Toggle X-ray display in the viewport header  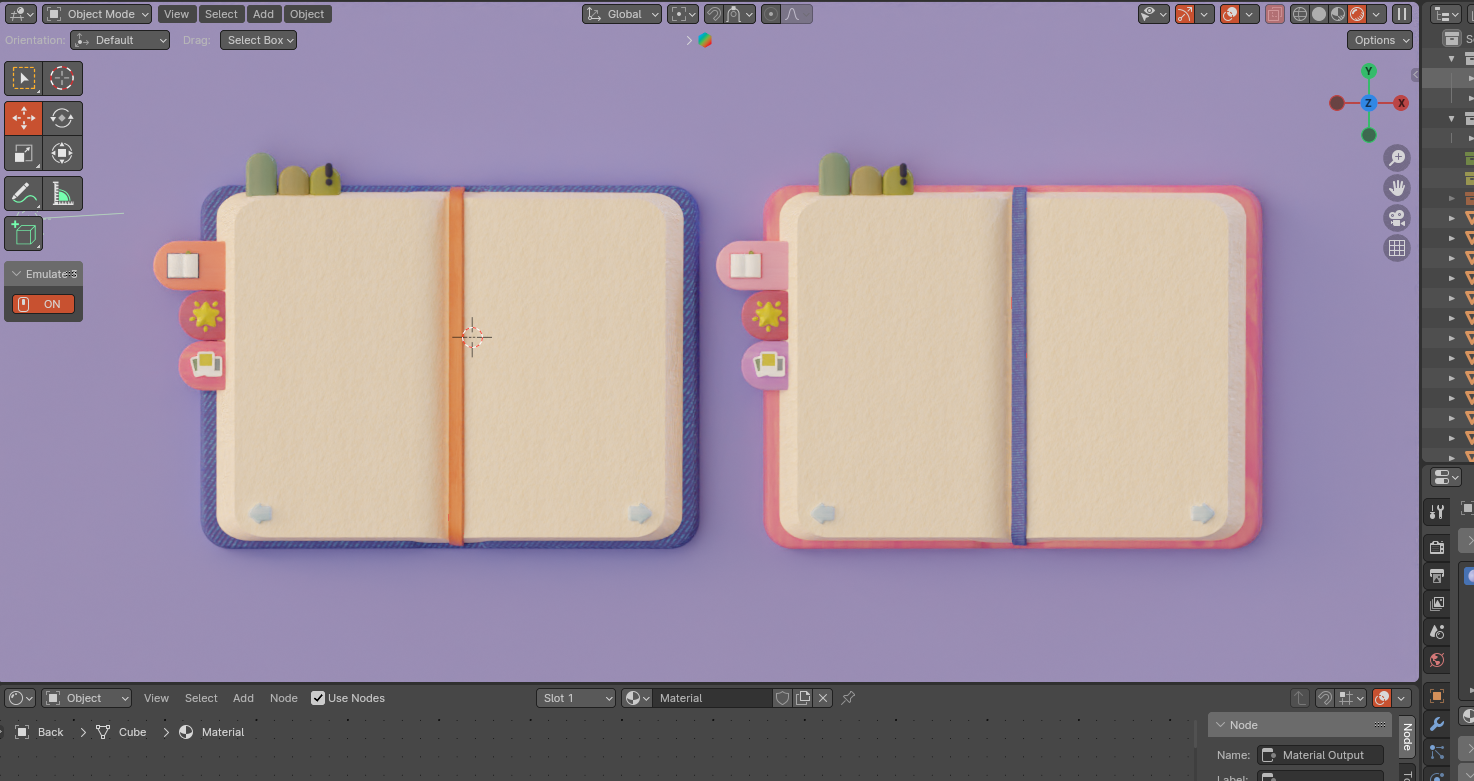click(1274, 14)
